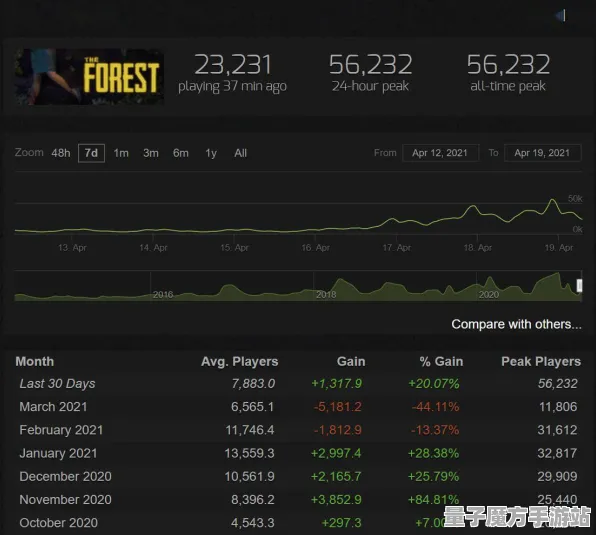
Task: Select the March 2021 table row
Action: coord(298,407)
